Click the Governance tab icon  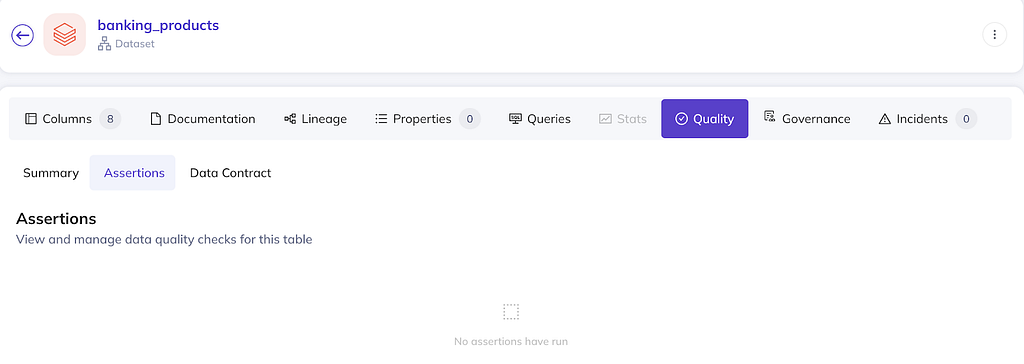coord(769,117)
